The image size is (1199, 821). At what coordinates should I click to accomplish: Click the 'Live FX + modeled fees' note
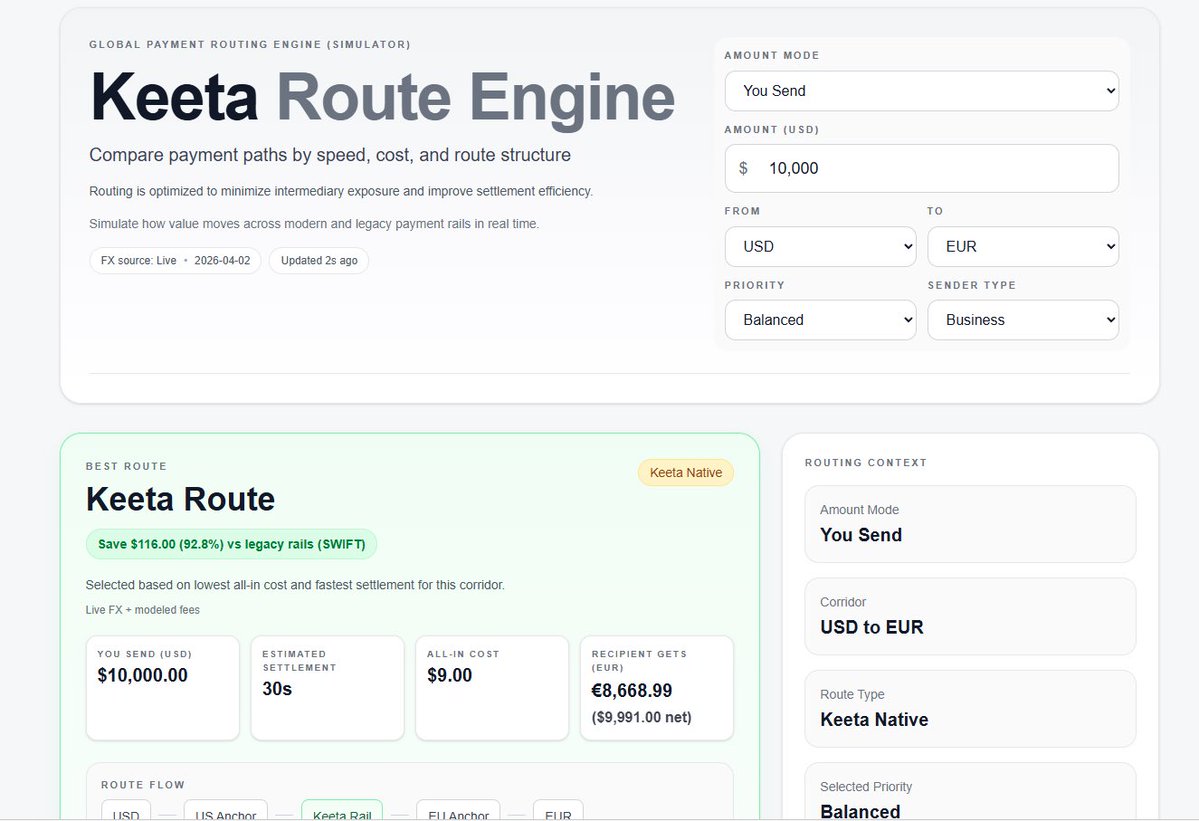point(142,610)
